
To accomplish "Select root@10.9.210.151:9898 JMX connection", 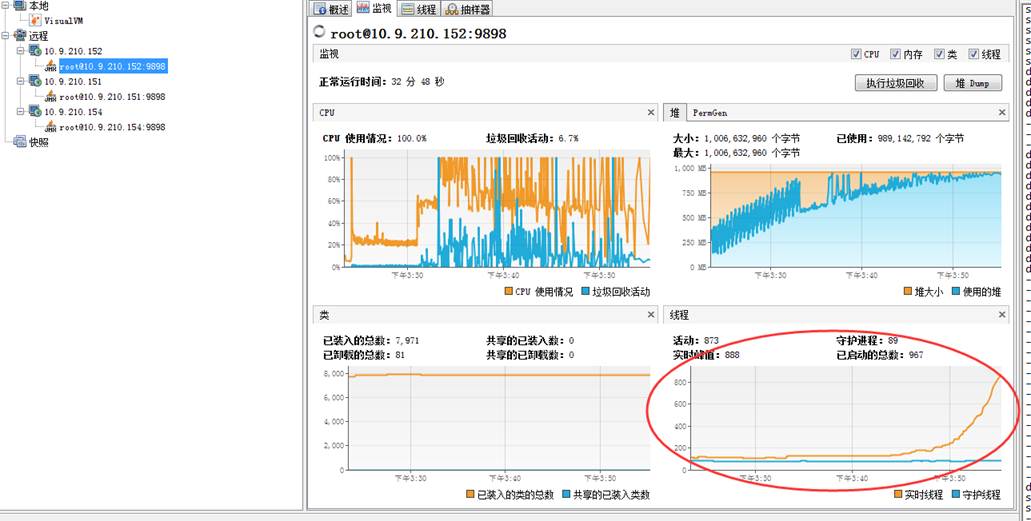I will (112, 97).
